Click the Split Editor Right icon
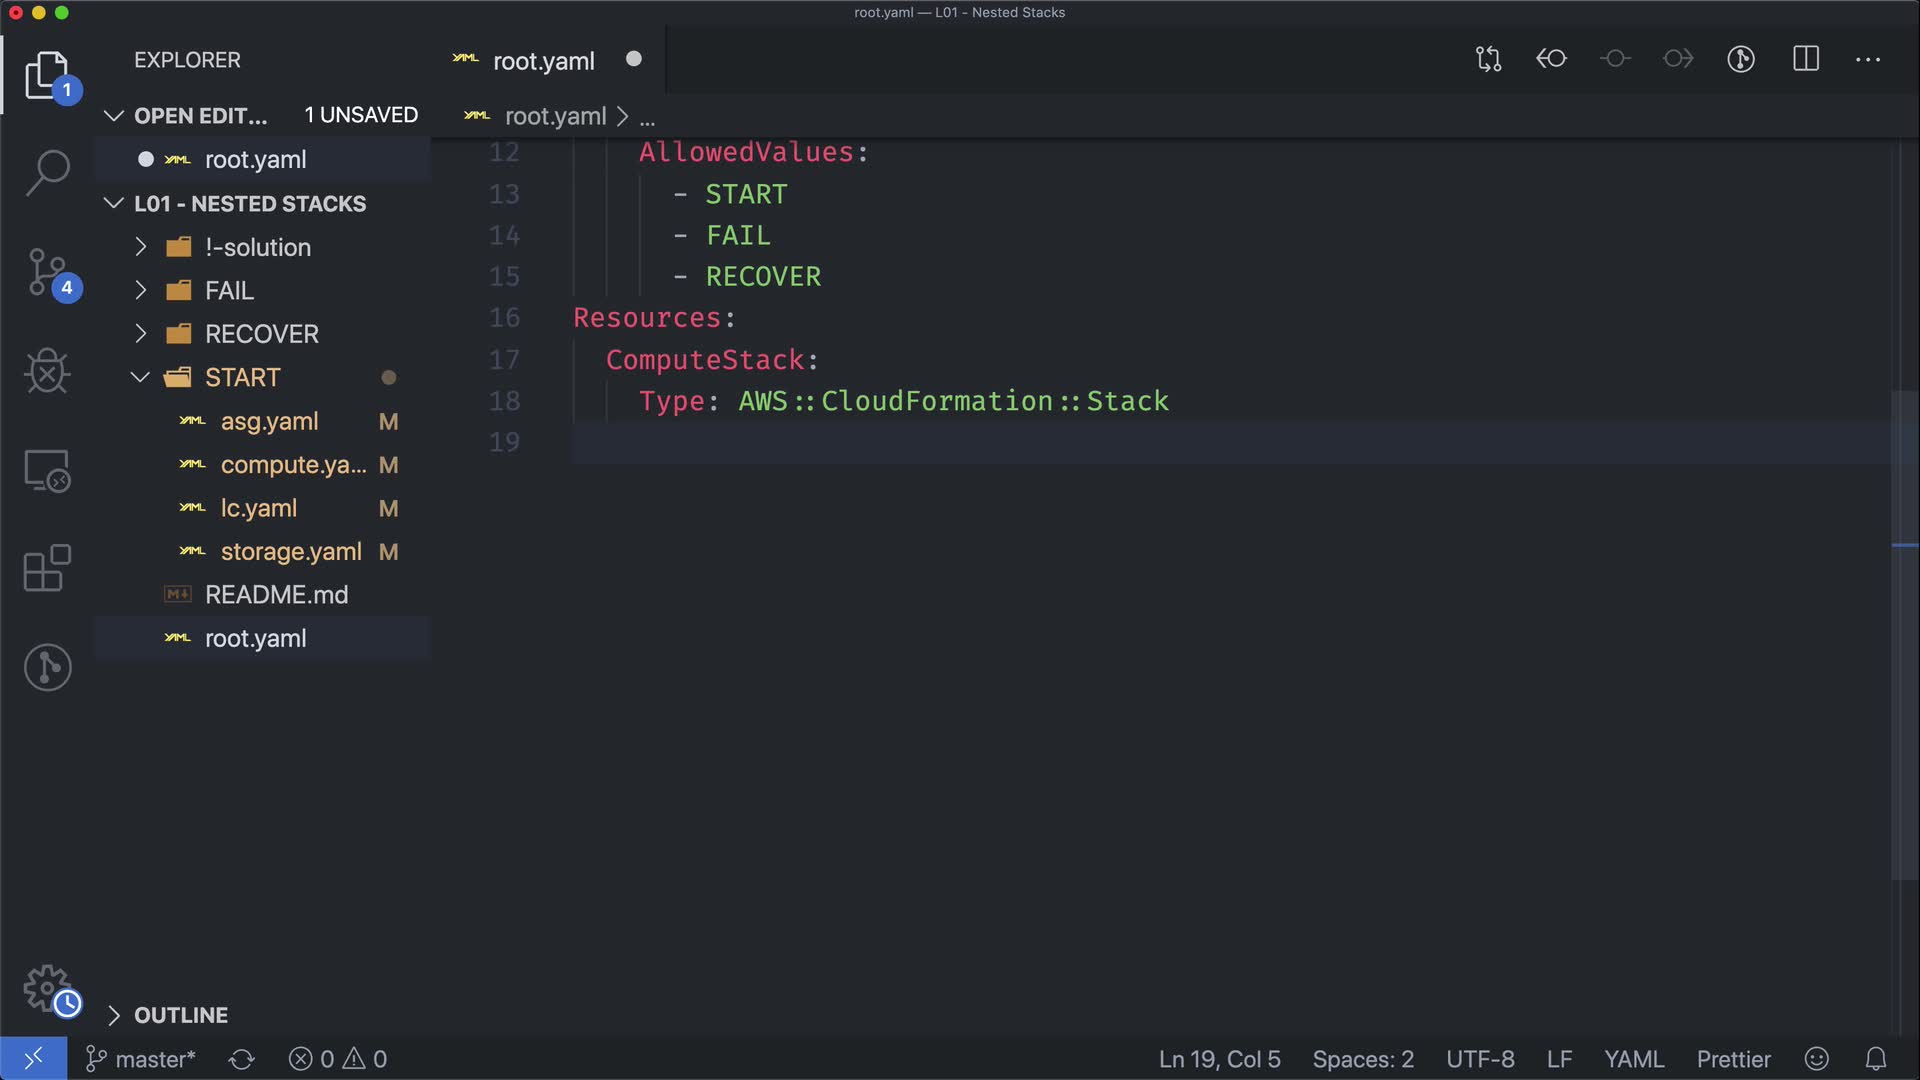This screenshot has width=1920, height=1080. [1805, 59]
